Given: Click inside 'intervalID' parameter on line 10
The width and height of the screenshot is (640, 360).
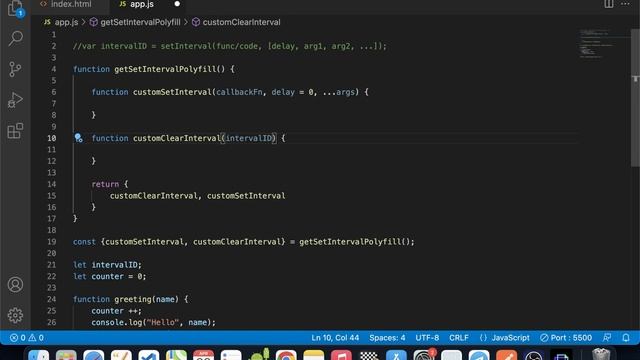Looking at the screenshot, I should [x=249, y=138].
